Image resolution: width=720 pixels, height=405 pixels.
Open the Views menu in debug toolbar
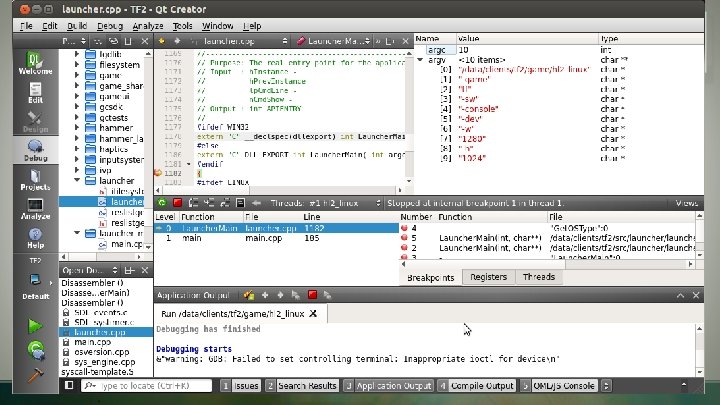686,203
